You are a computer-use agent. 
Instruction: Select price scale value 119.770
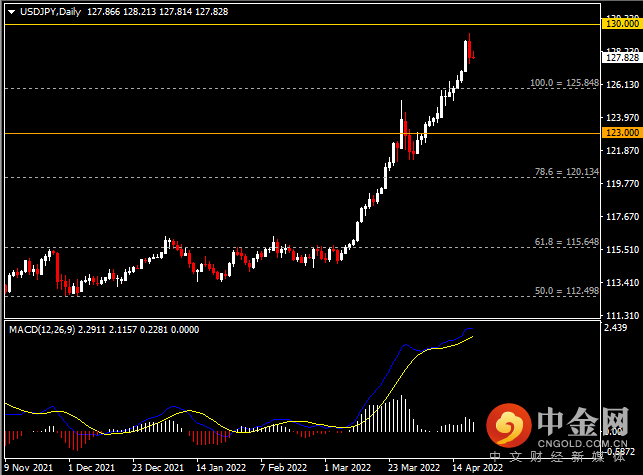(622, 184)
